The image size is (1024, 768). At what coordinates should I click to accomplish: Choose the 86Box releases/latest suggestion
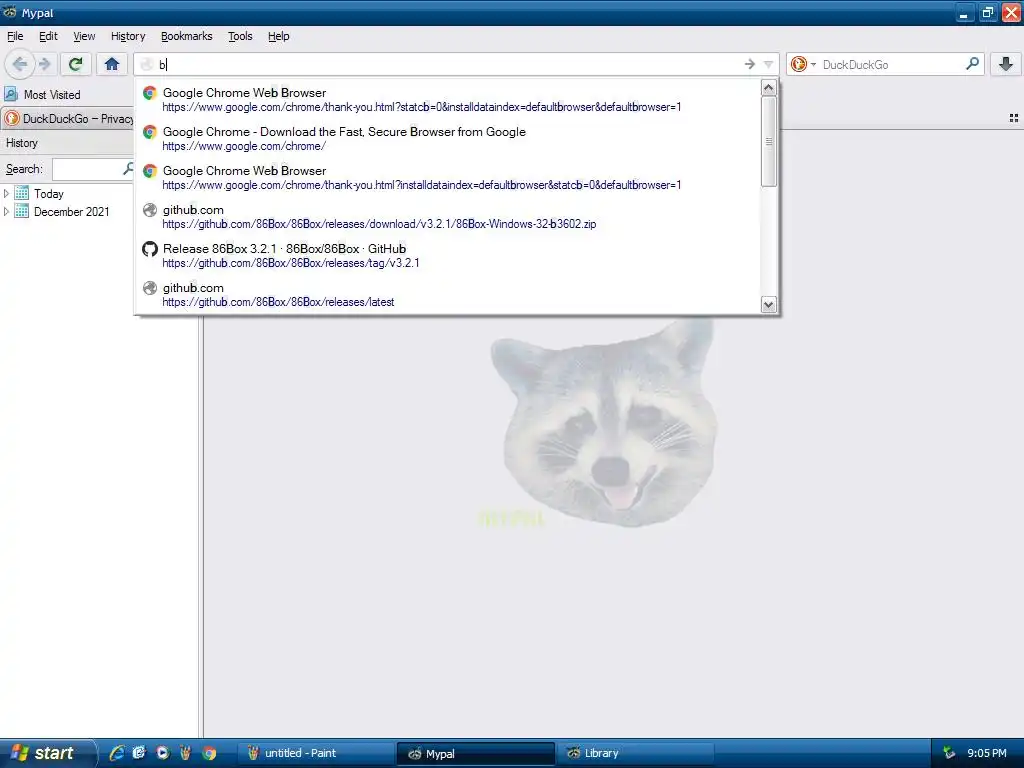coord(448,295)
